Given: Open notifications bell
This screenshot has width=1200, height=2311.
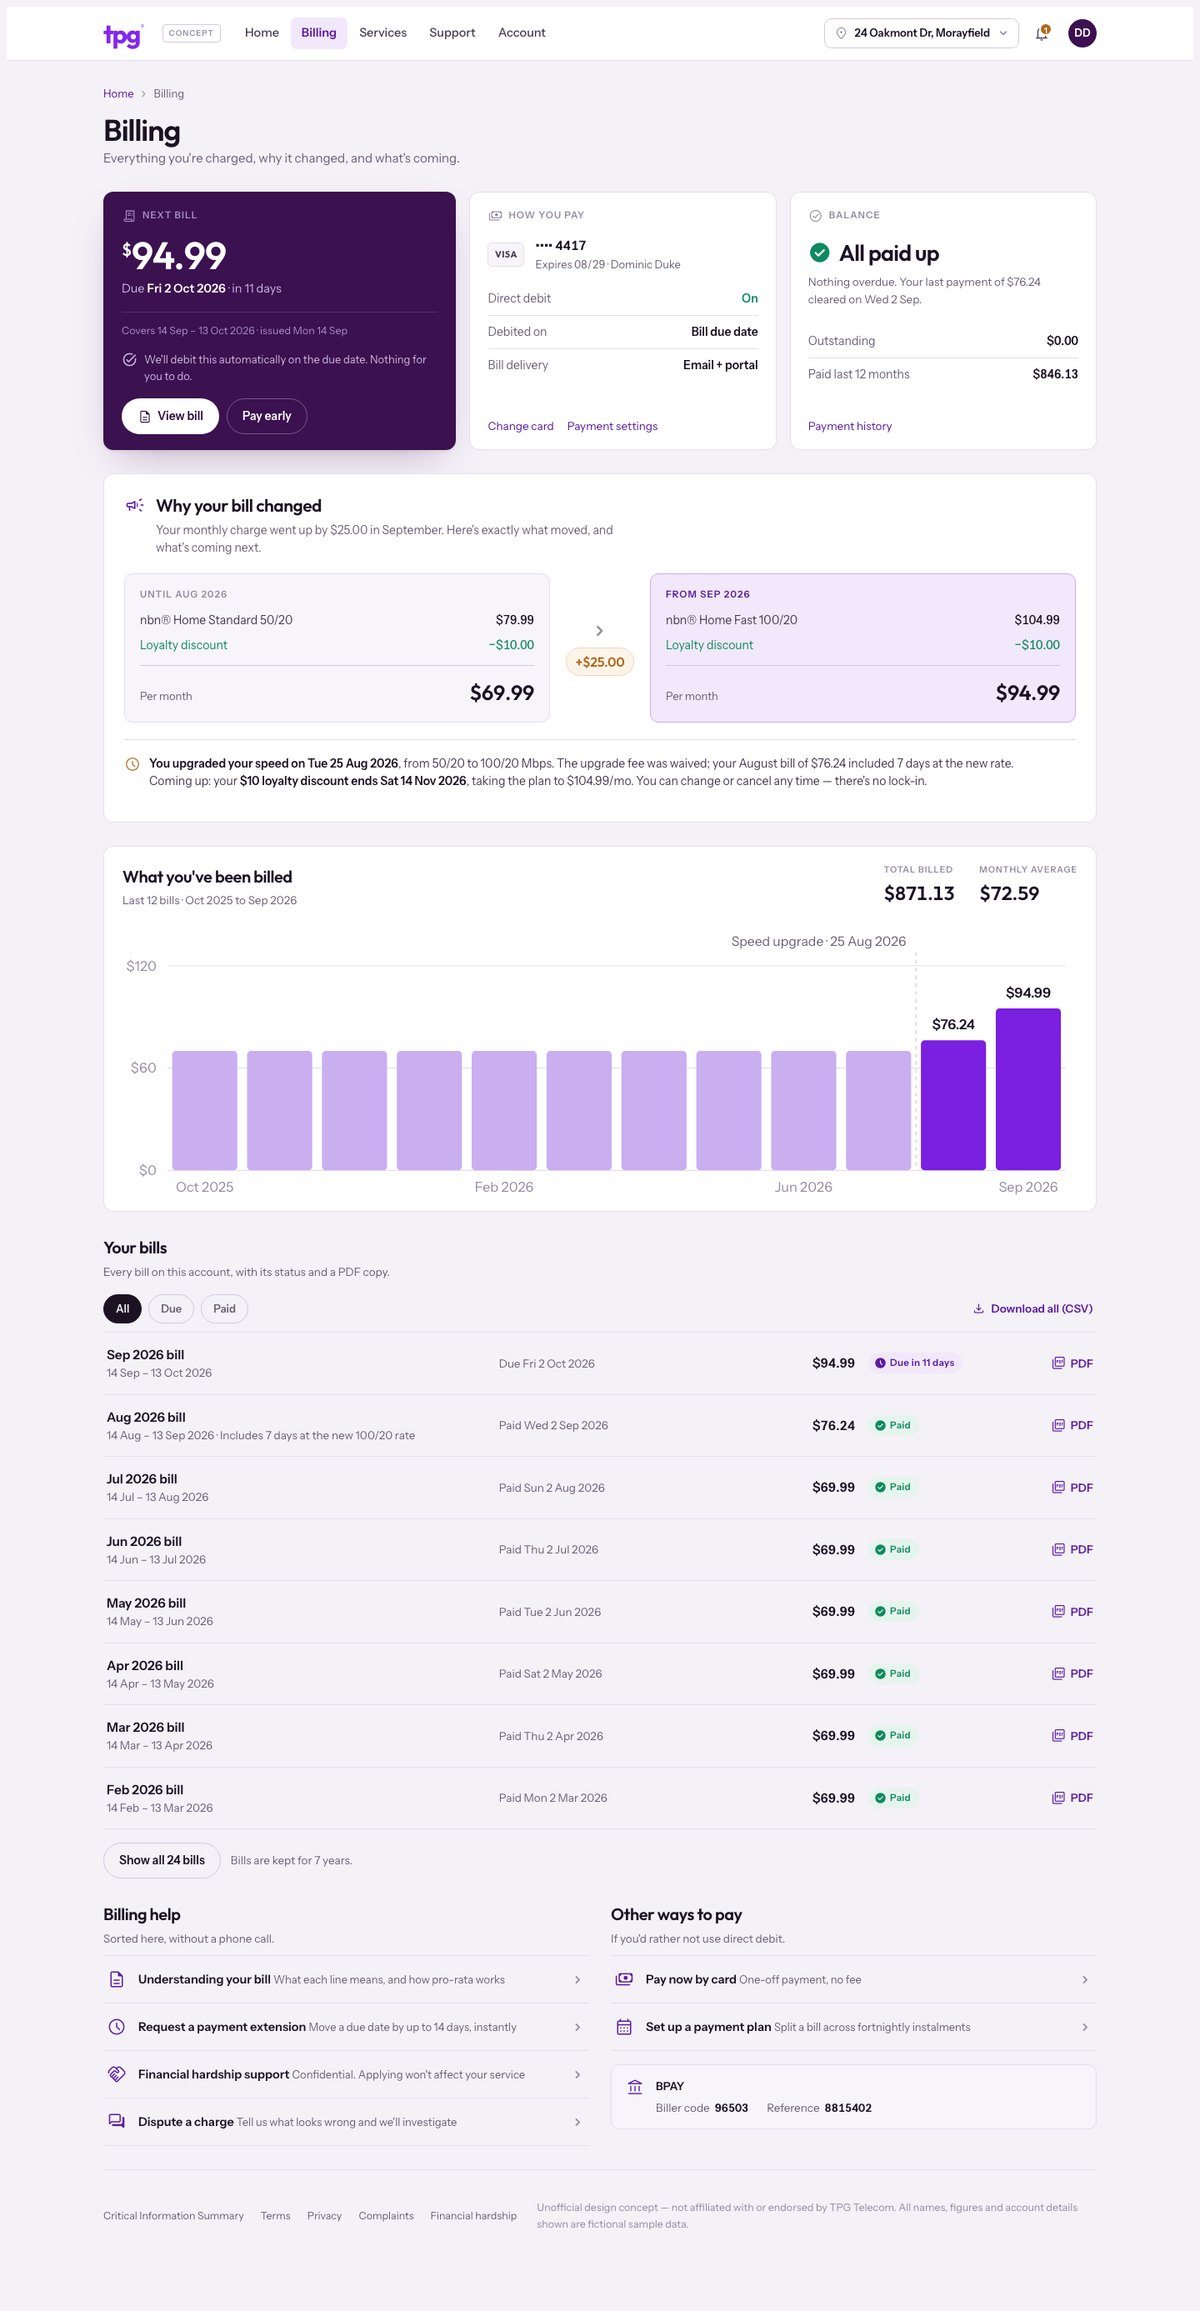Looking at the screenshot, I should click(x=1042, y=33).
